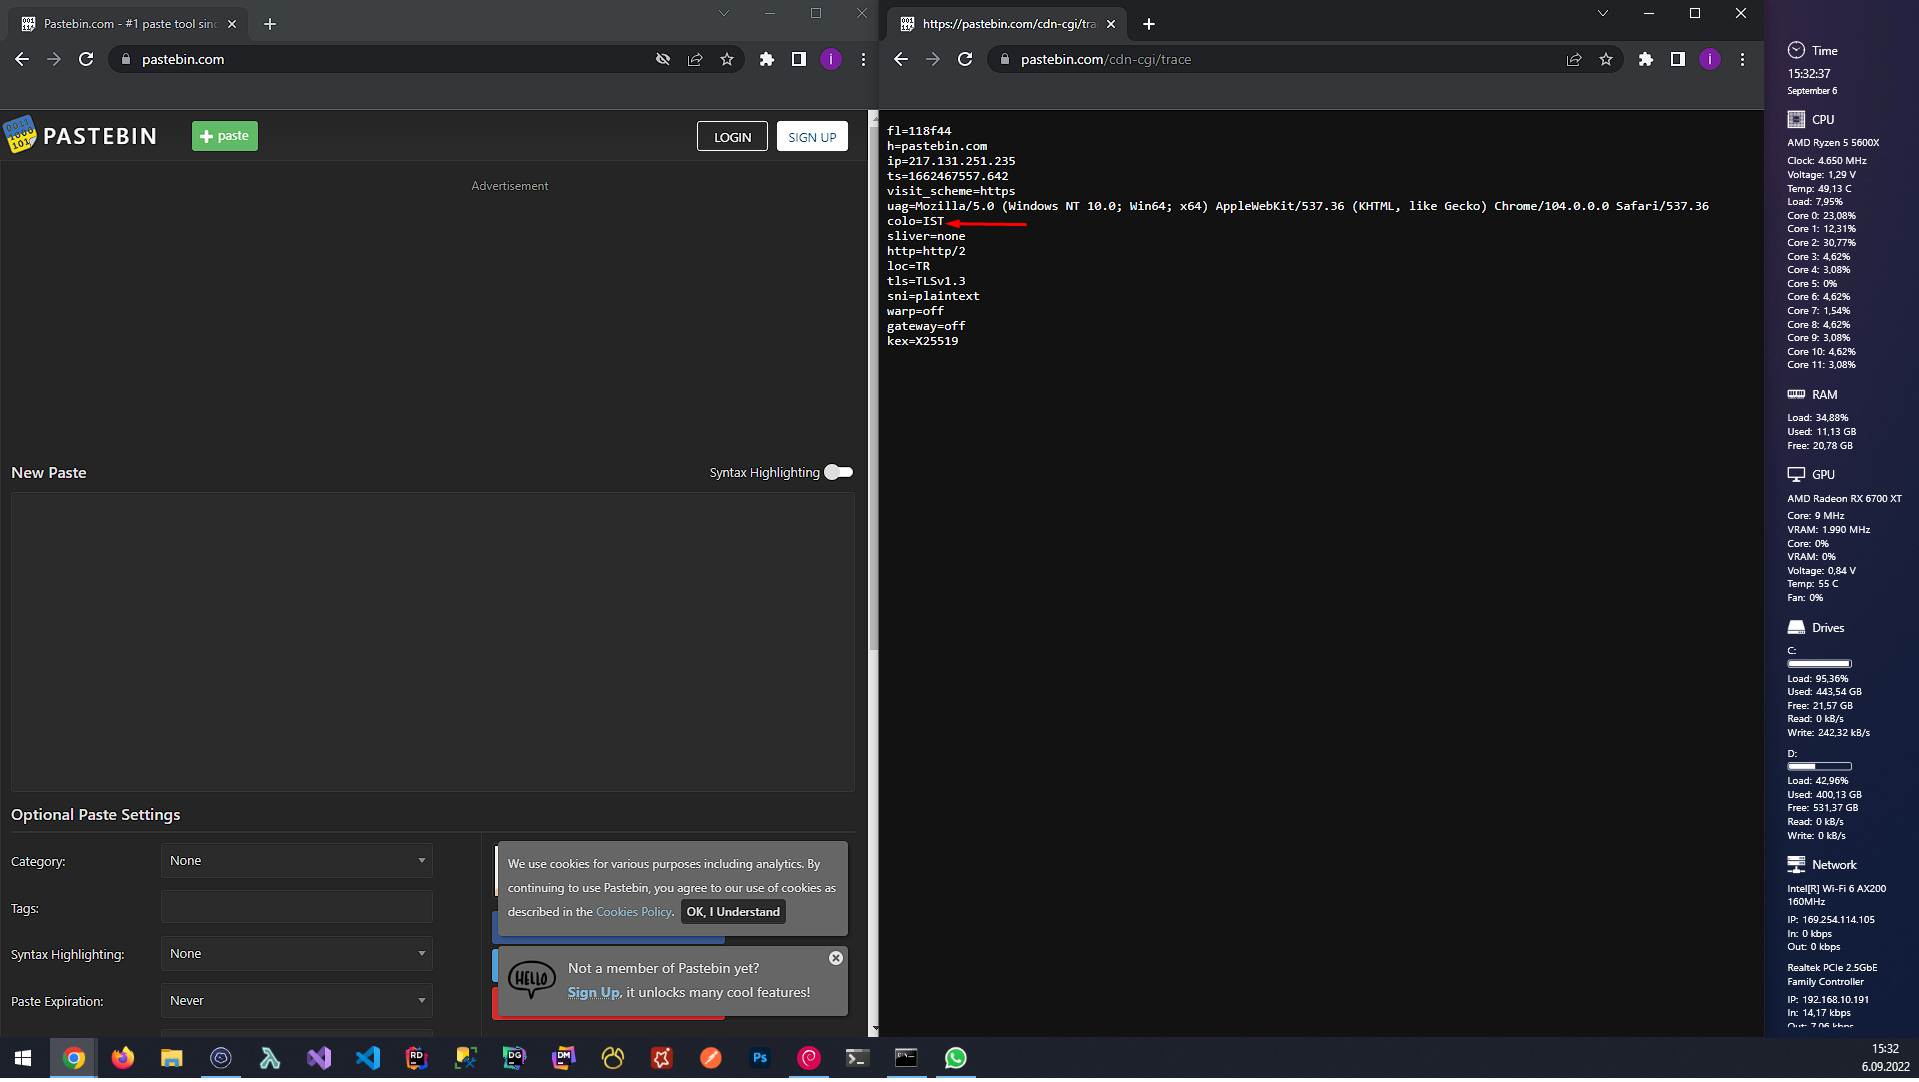Launch Firefox from the taskbar
1919x1082 pixels.
(x=123, y=1058)
